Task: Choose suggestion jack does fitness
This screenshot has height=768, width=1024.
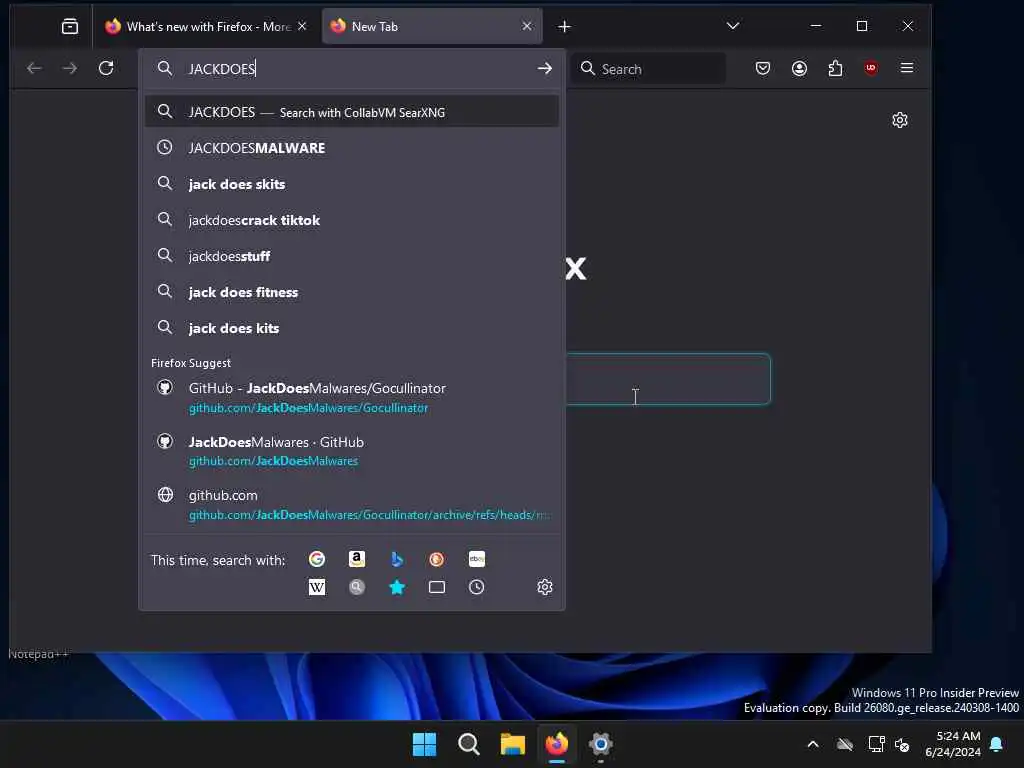Action: tap(351, 291)
